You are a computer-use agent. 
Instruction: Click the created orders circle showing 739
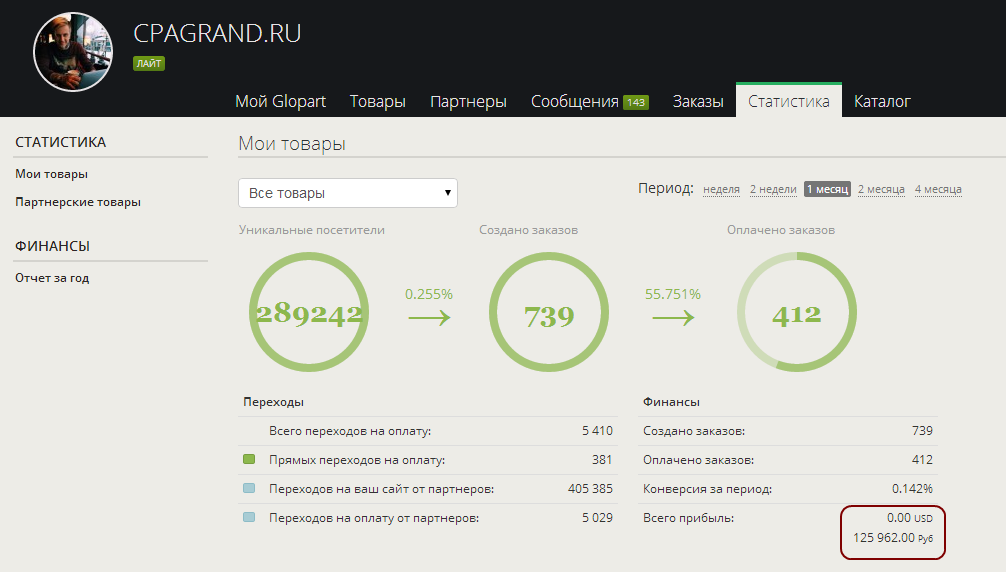(549, 312)
